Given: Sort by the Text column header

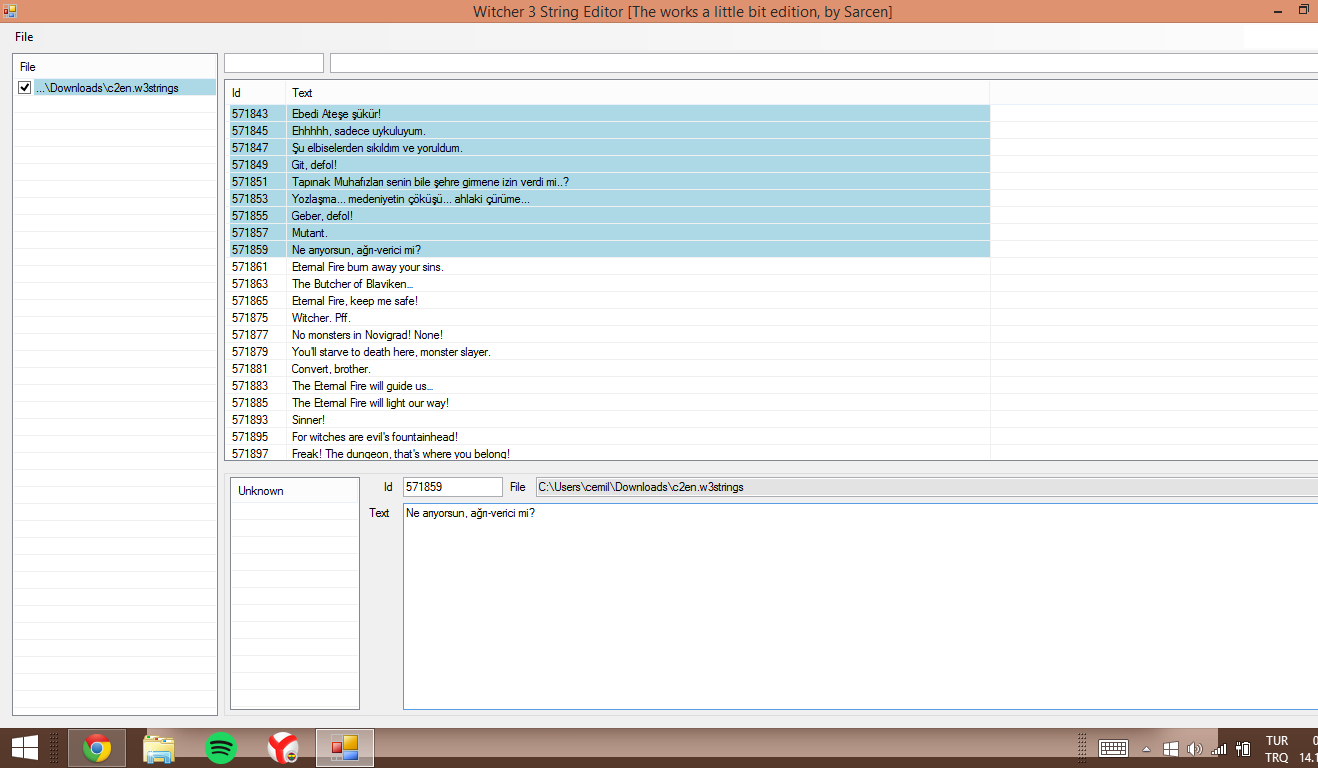Looking at the screenshot, I should click(638, 92).
